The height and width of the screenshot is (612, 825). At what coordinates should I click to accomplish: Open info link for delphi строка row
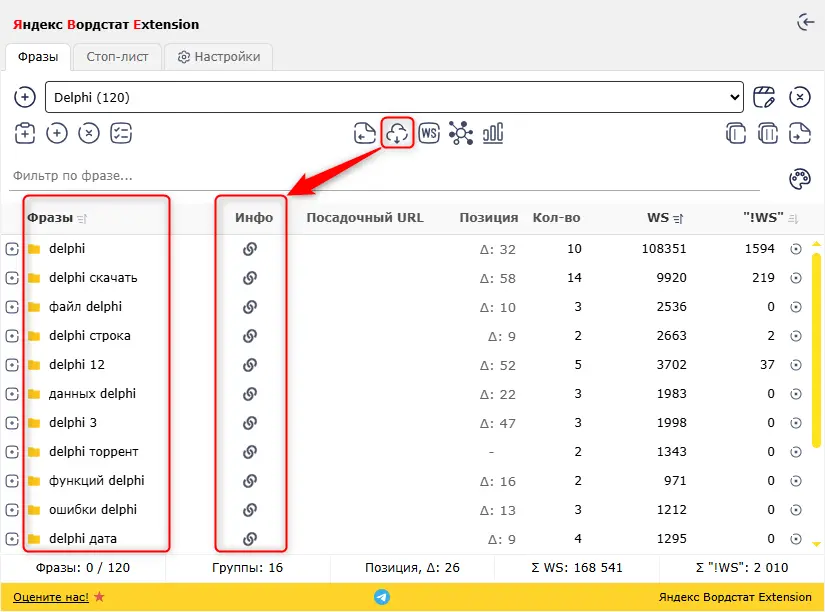click(x=250, y=336)
